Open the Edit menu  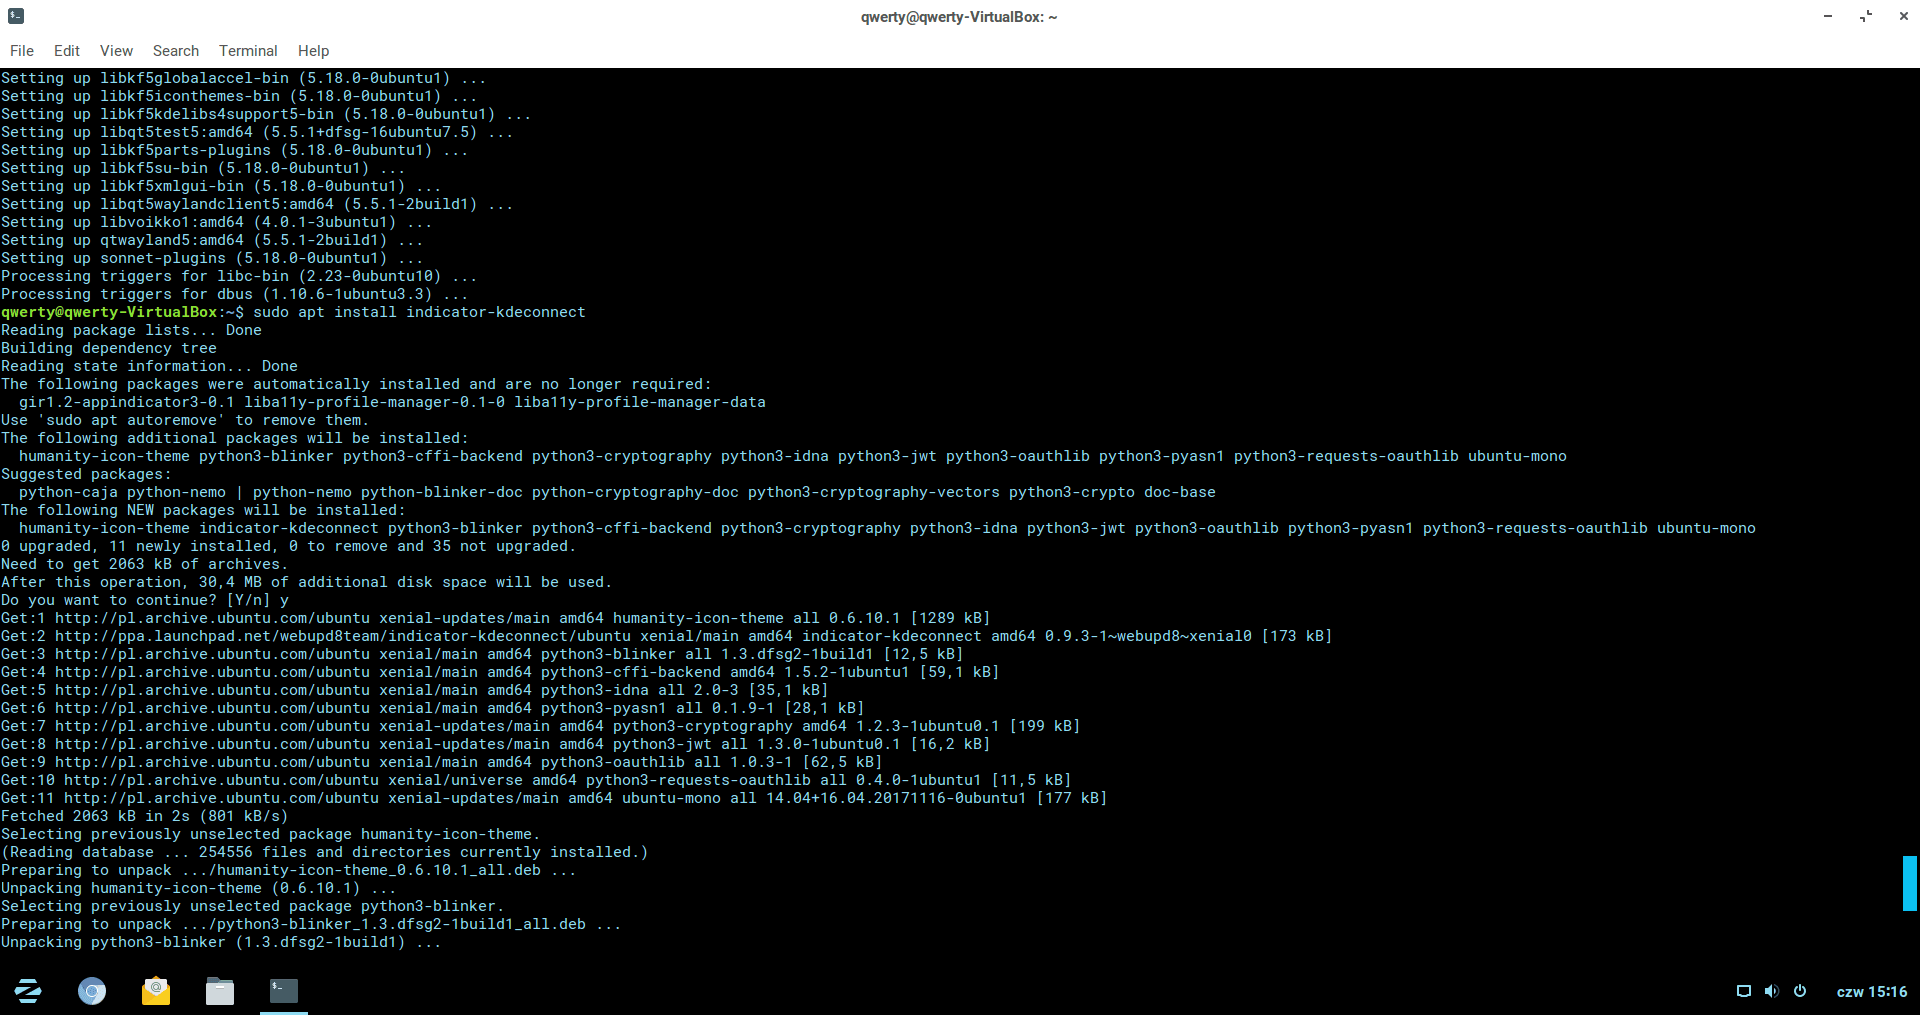pyautogui.click(x=67, y=51)
